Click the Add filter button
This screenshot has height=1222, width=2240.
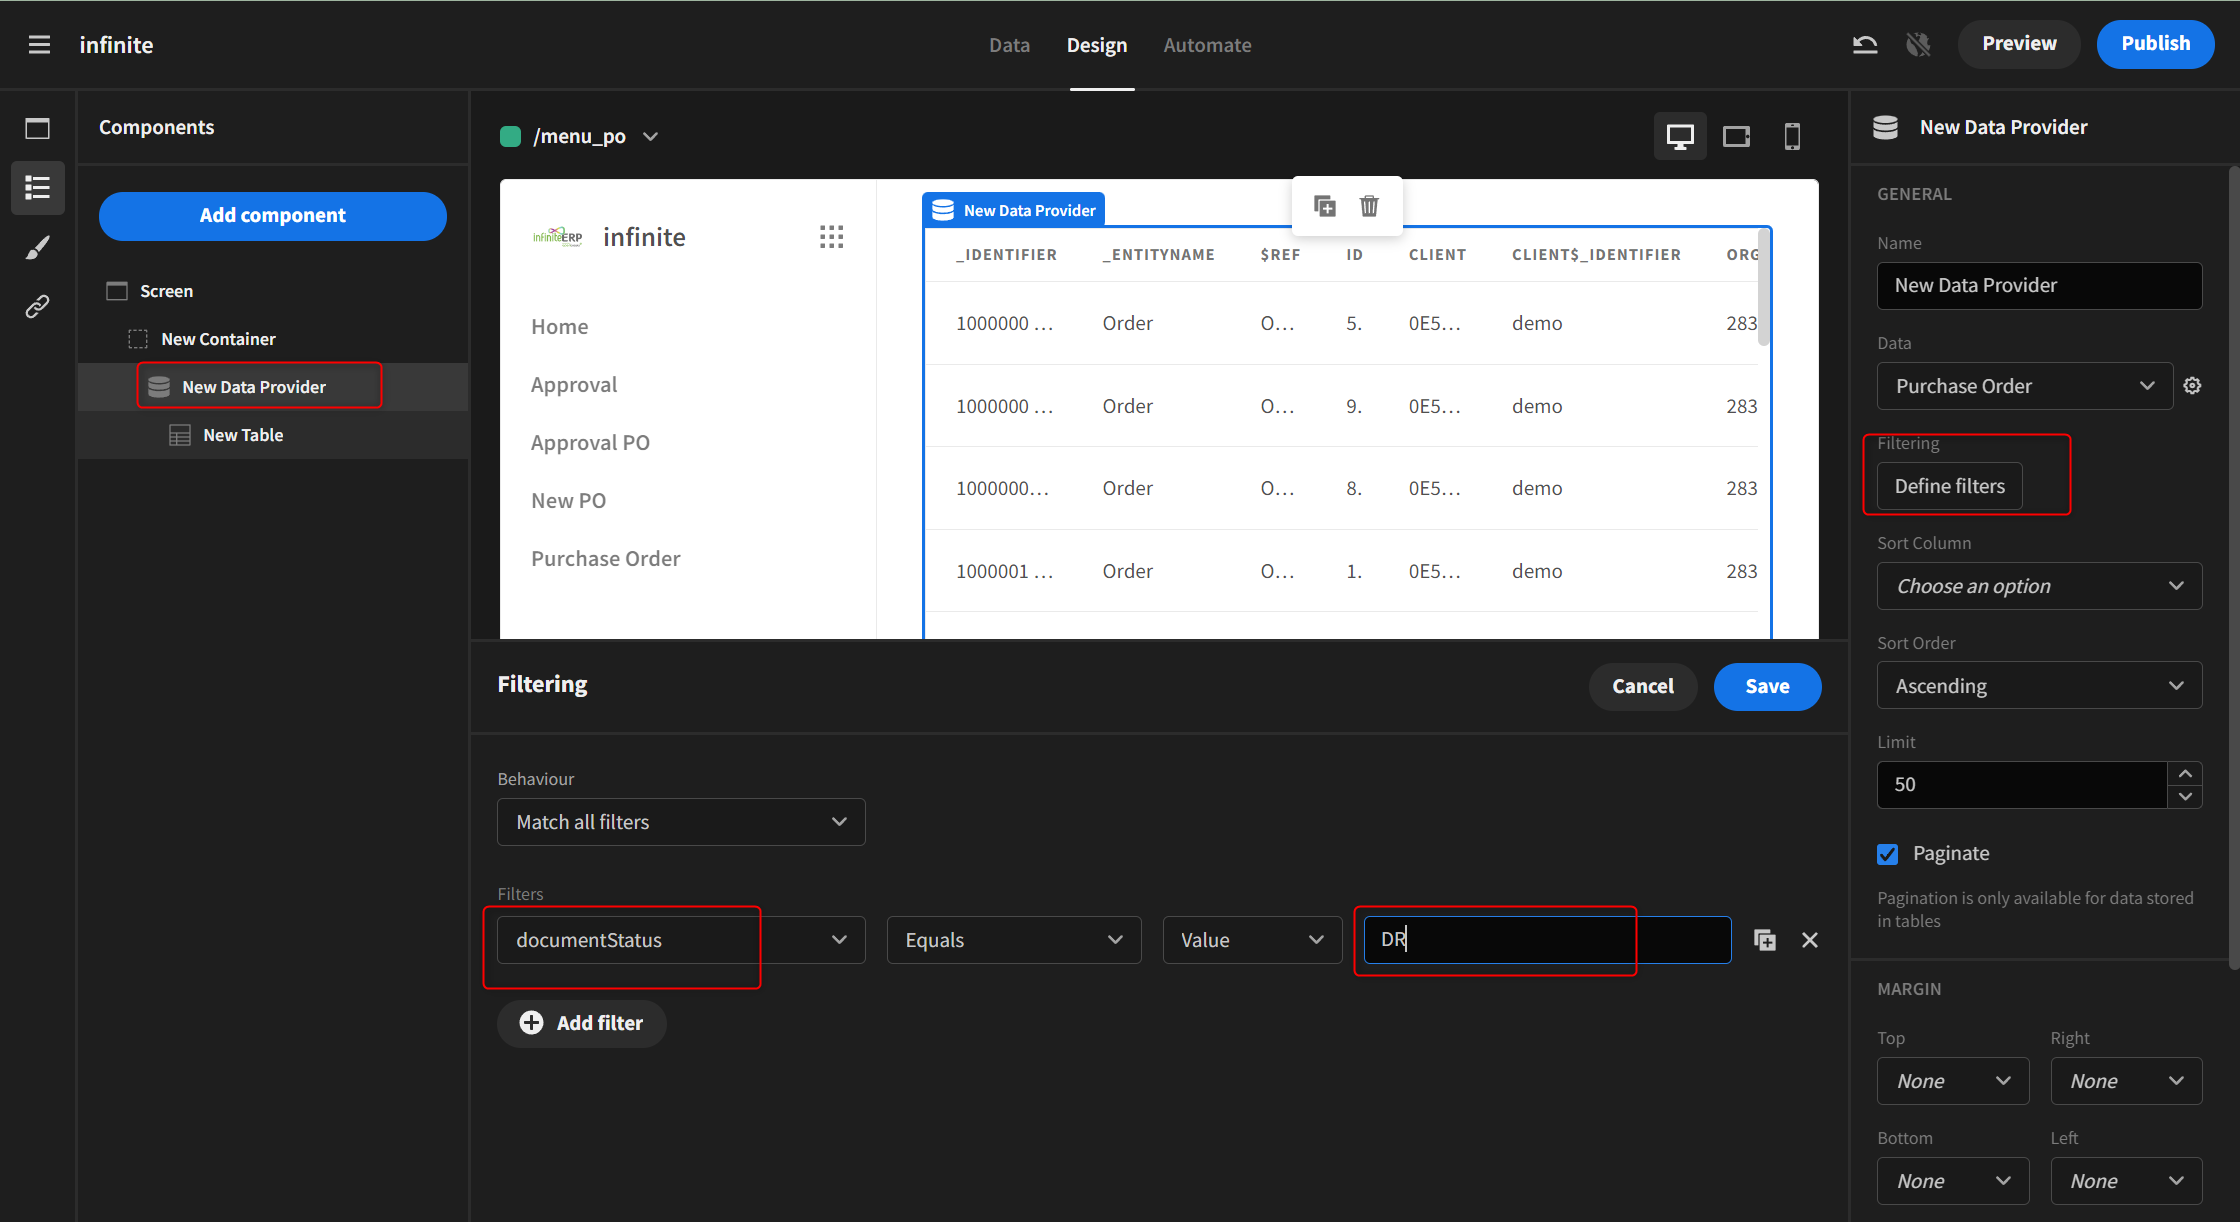pyautogui.click(x=582, y=1023)
